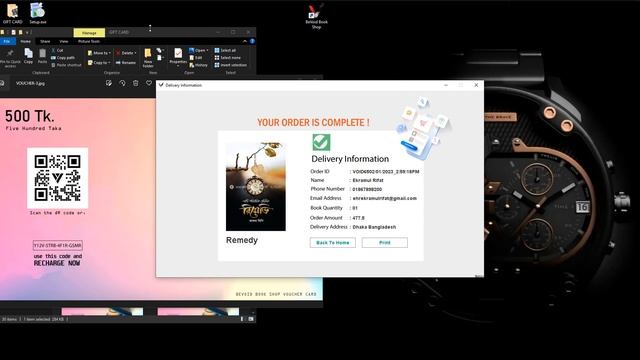Click the QR code on the voucher
The width and height of the screenshot is (640, 360).
pyautogui.click(x=58, y=178)
